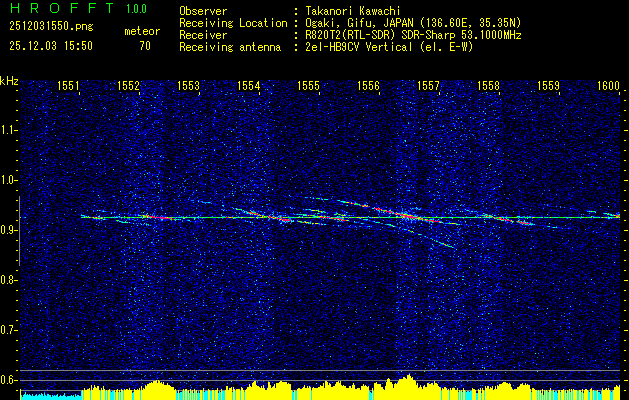629x400 pixels.
Task: Click the 1551 time marker
Action: point(69,87)
